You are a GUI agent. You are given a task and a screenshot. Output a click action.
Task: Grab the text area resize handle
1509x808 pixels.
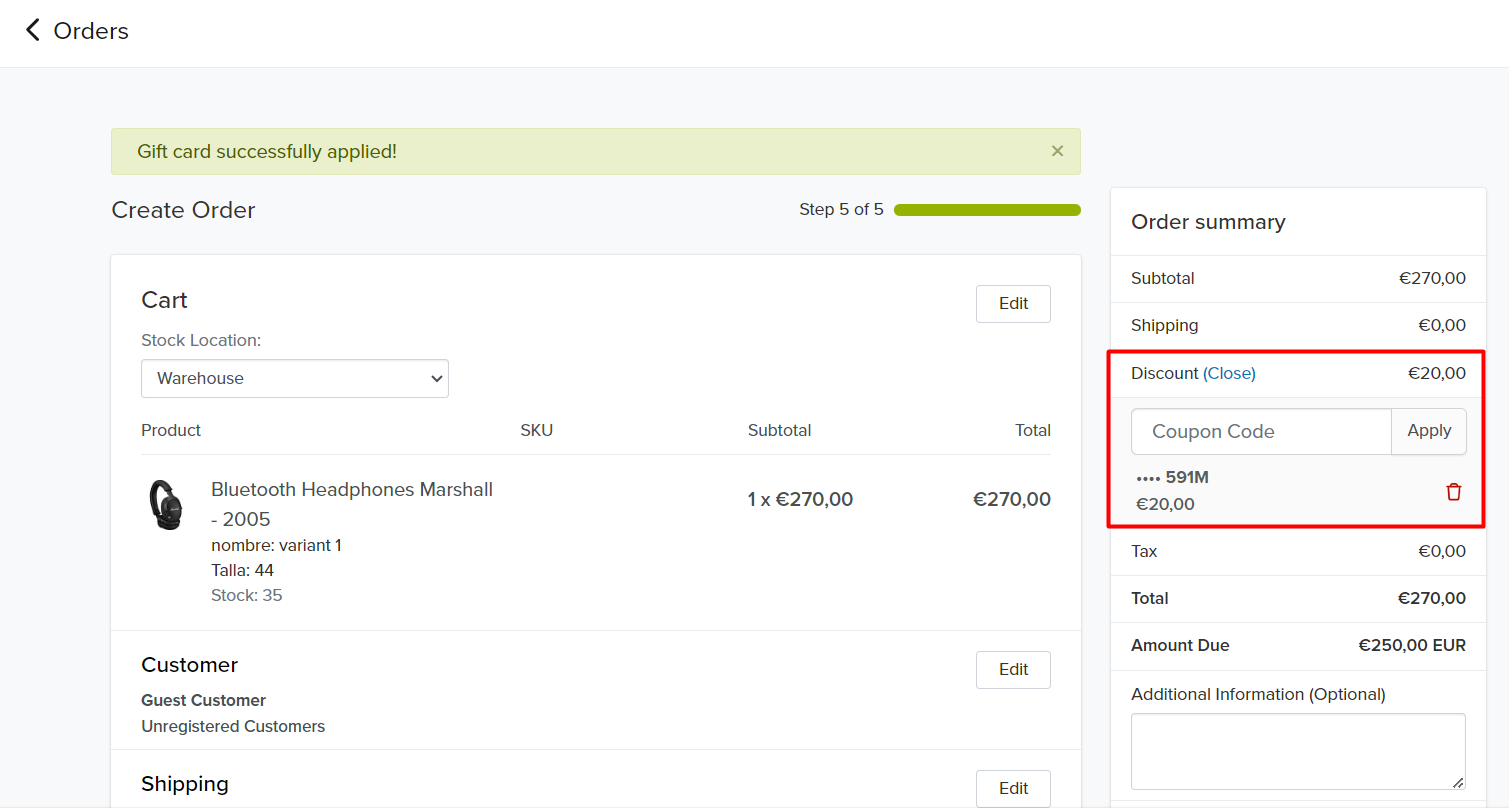point(1457,782)
